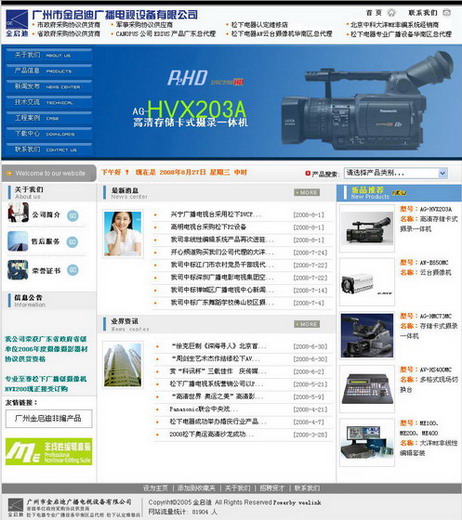Select the 下载中心 Downloads menu item
The height and width of the screenshot is (520, 462).
pyautogui.click(x=49, y=134)
